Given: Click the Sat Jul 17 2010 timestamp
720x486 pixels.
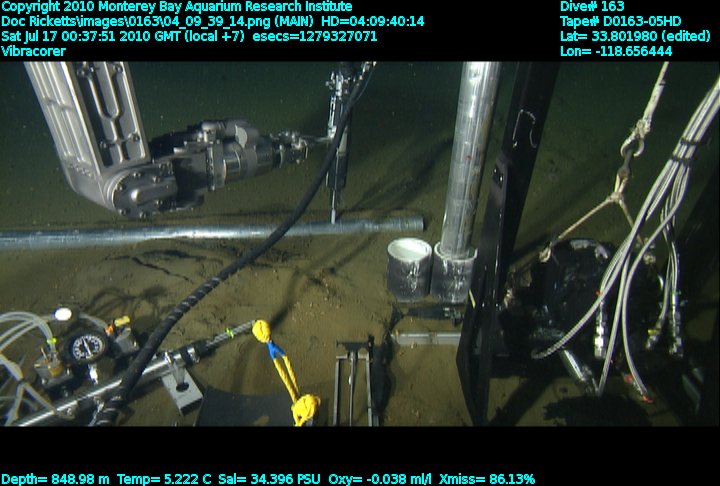Looking at the screenshot, I should pyautogui.click(x=189, y=36).
